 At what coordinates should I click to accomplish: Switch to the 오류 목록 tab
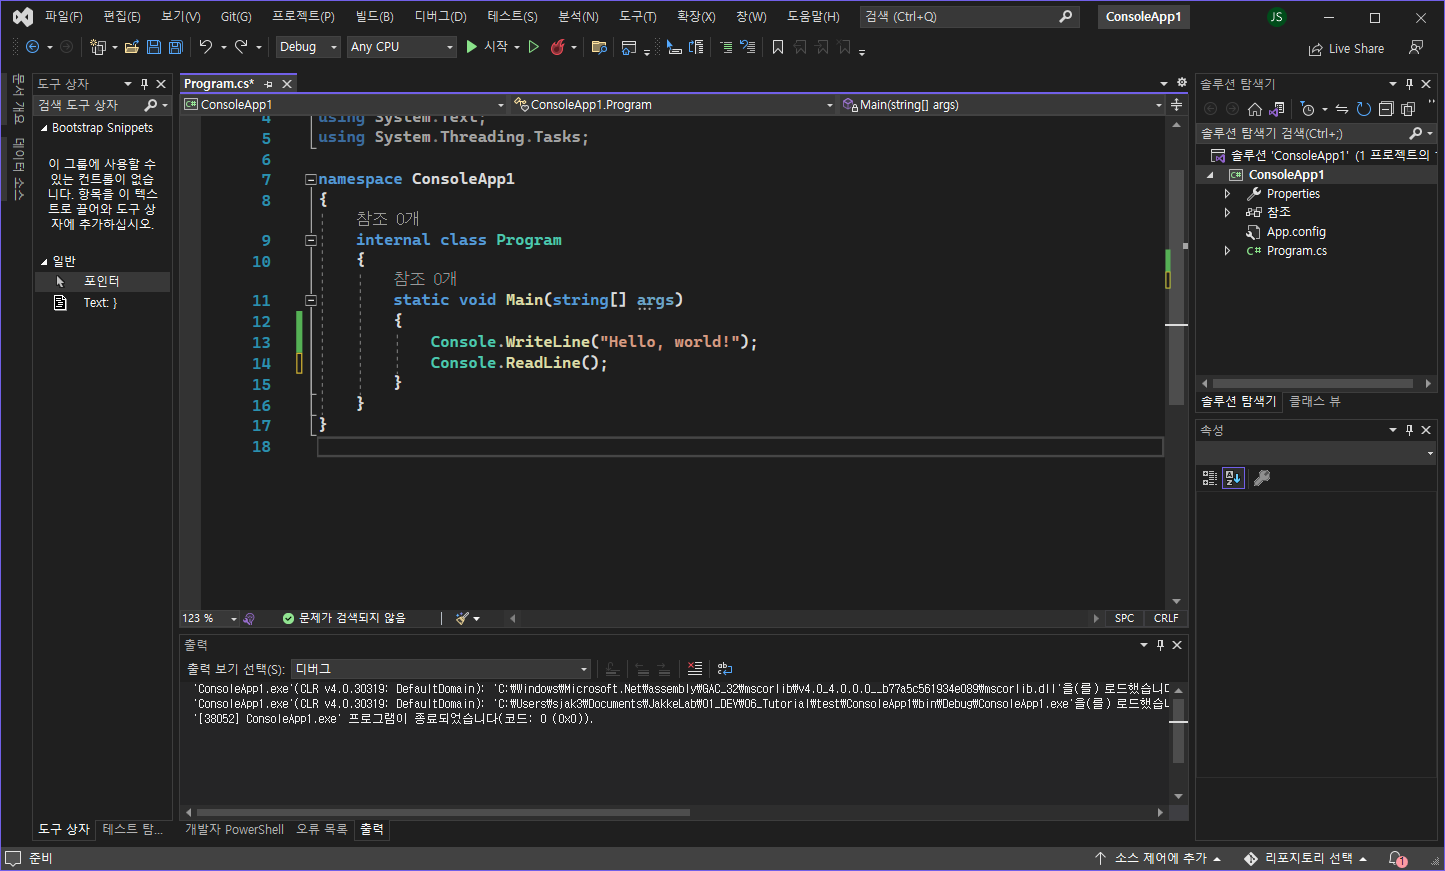tap(322, 829)
